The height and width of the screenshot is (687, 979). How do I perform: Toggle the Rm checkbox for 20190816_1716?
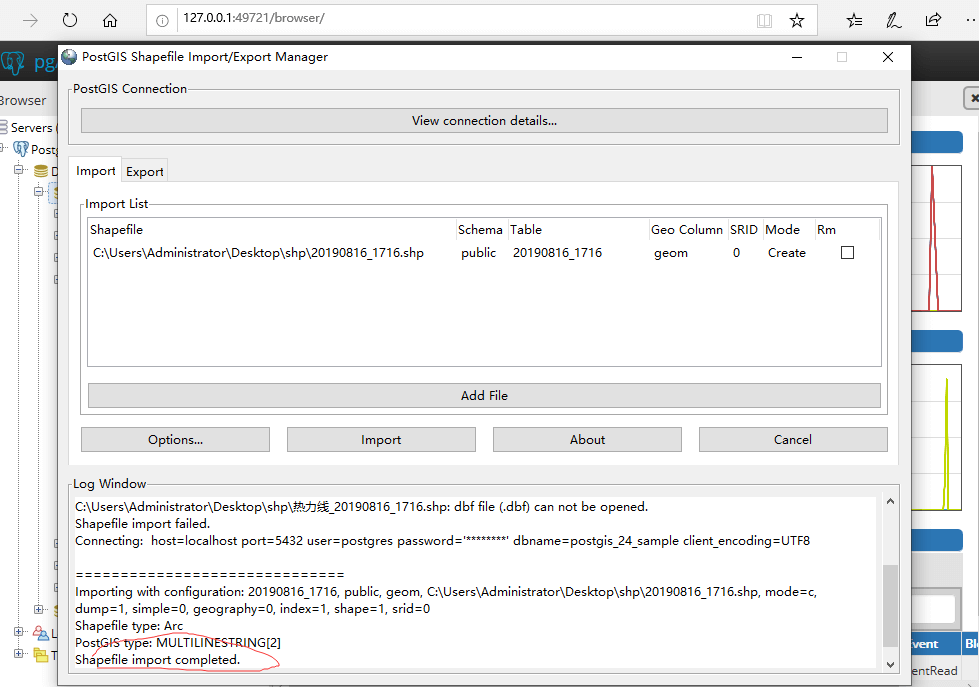pyautogui.click(x=847, y=253)
